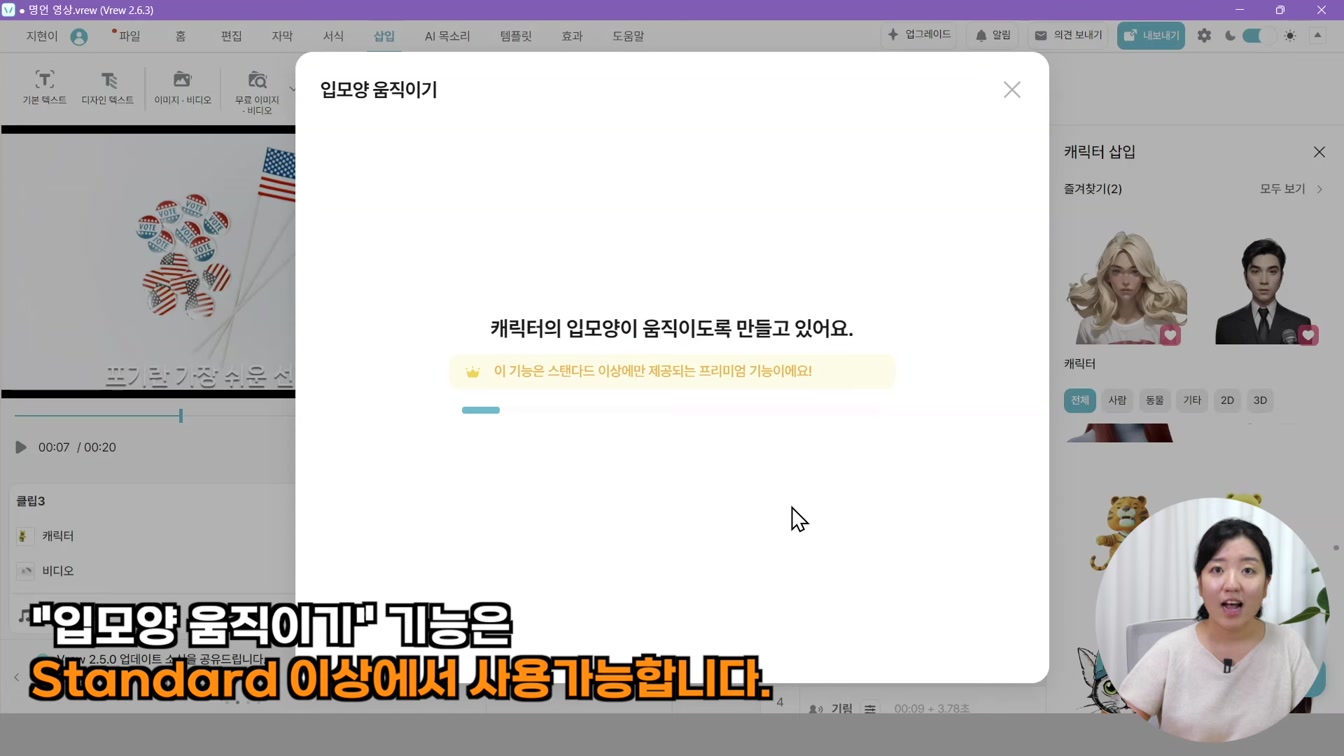The image size is (1344, 756).
Task: Select the 삽입 tab
Action: click(384, 36)
